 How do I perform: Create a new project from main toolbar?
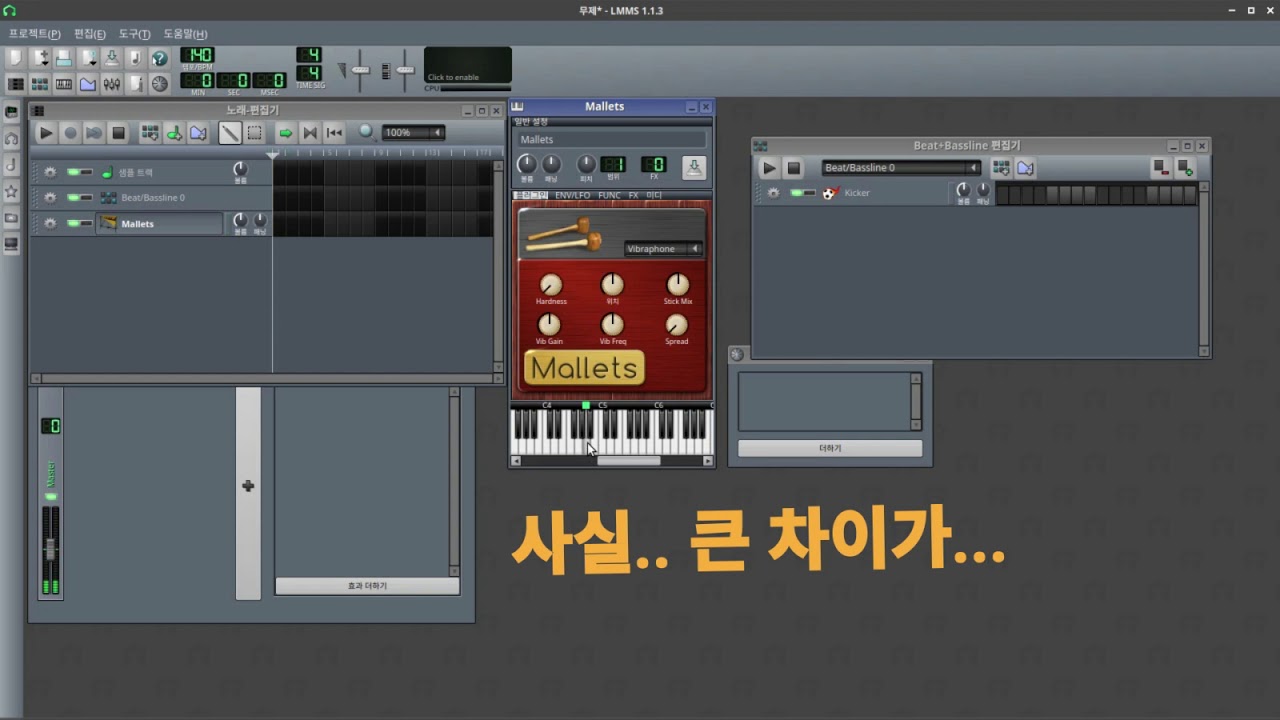tap(16, 58)
